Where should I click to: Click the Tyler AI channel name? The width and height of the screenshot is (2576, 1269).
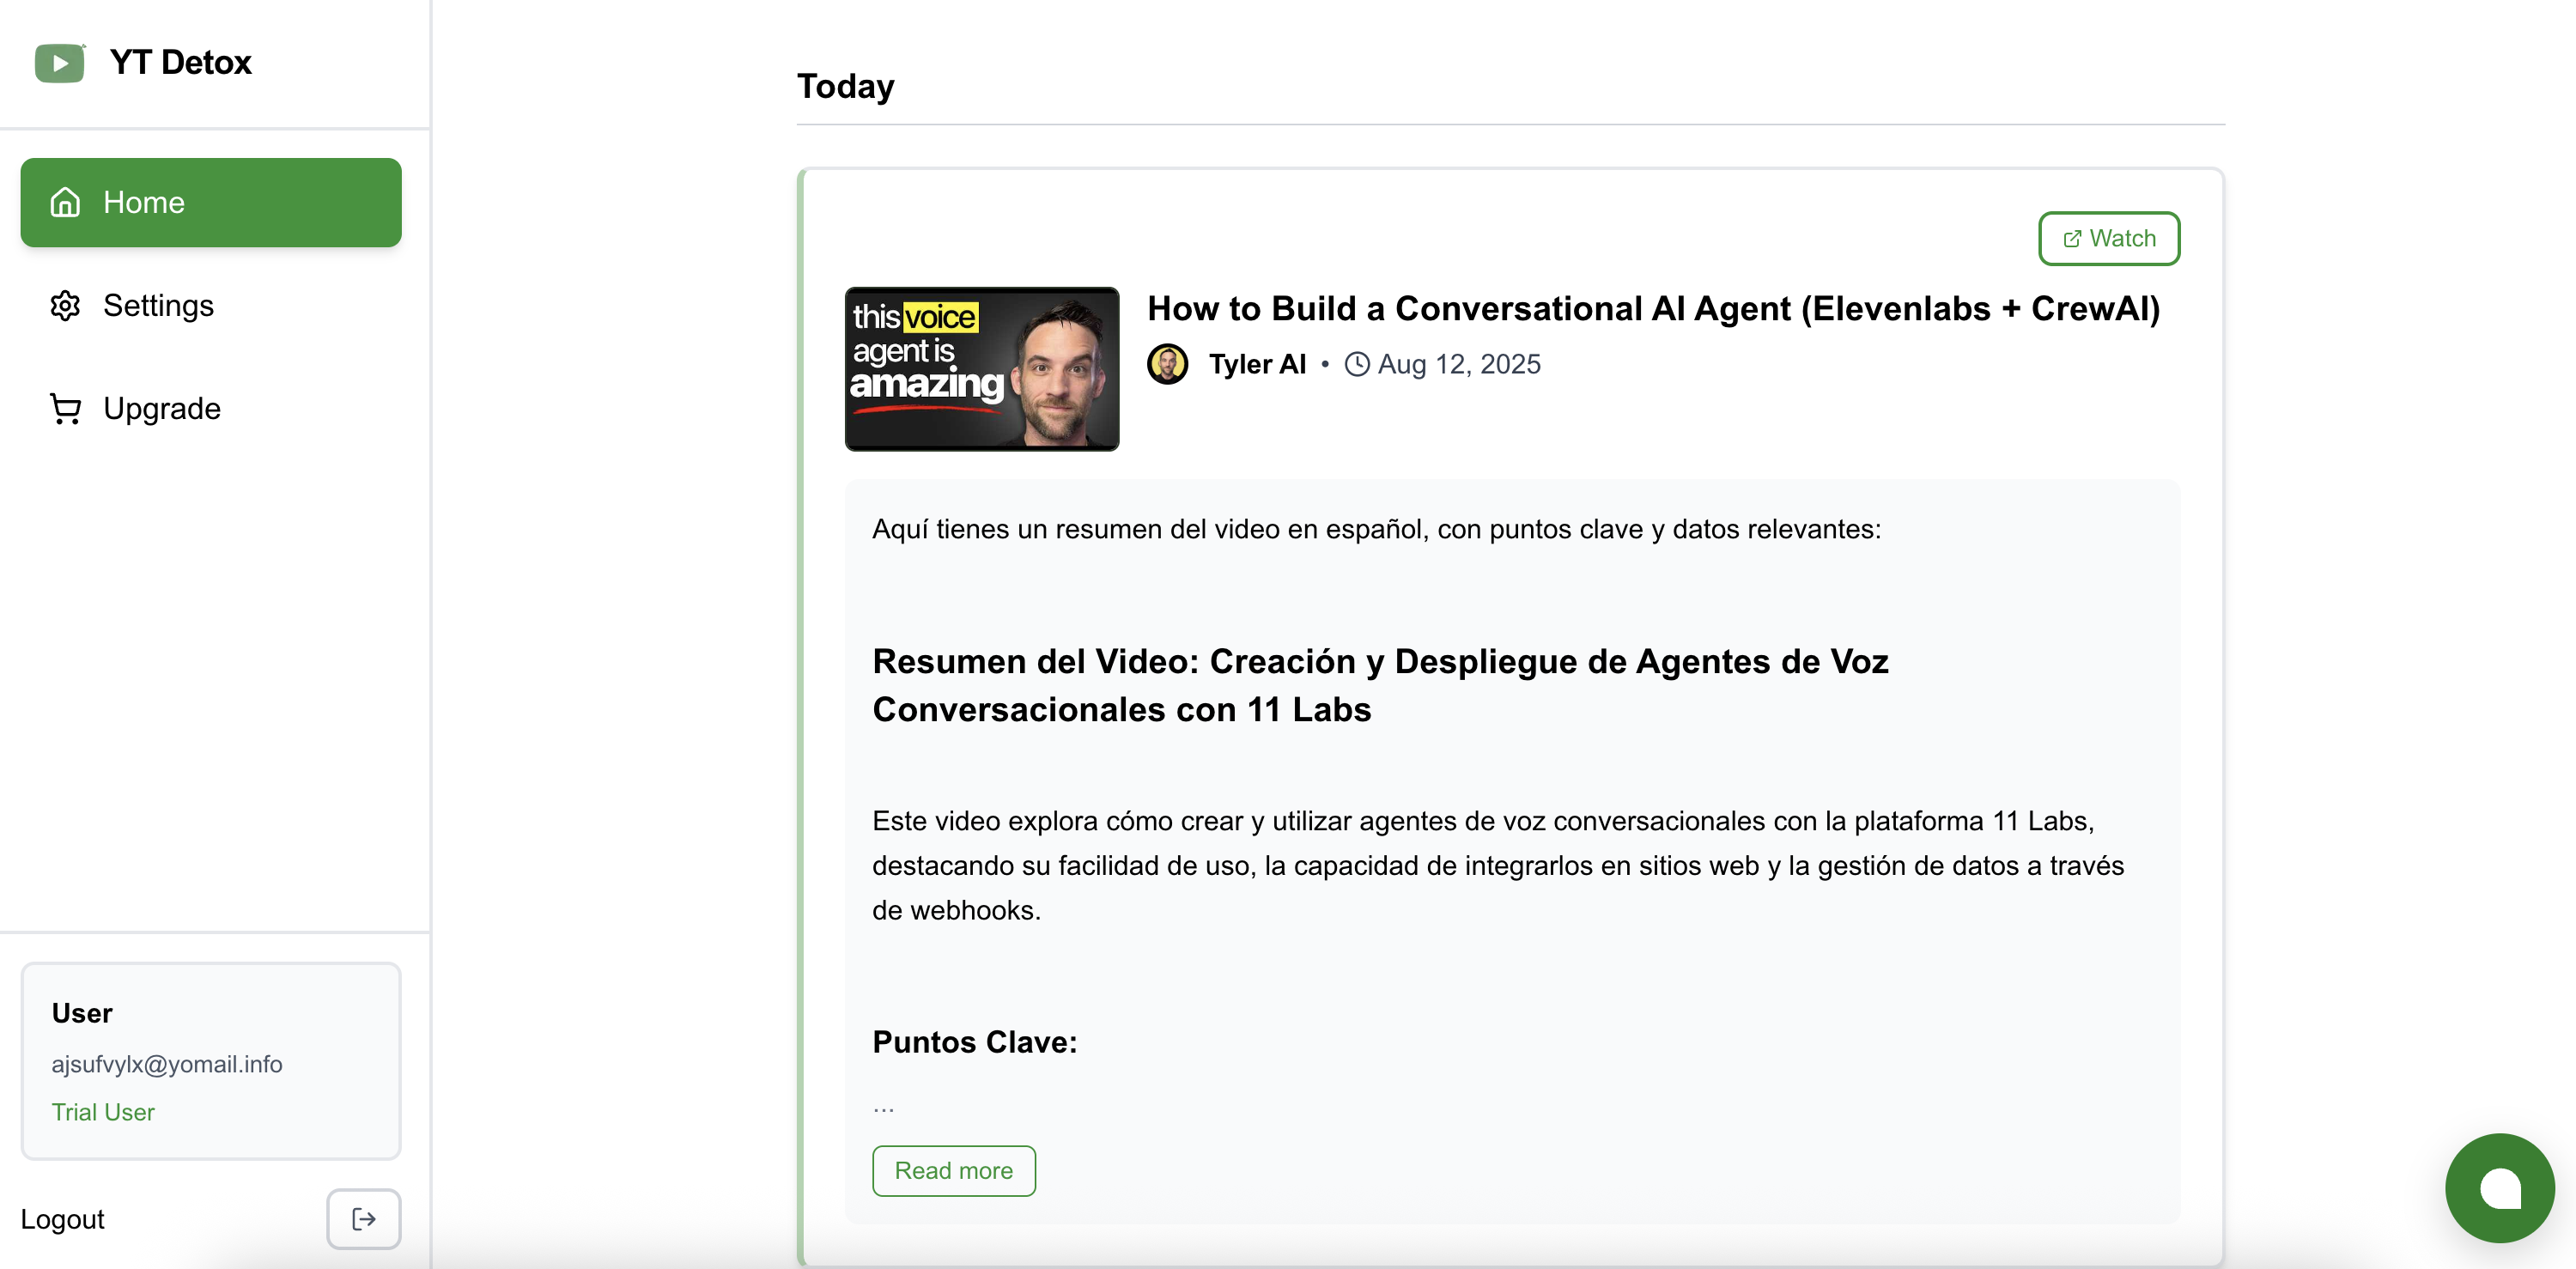[1257, 364]
